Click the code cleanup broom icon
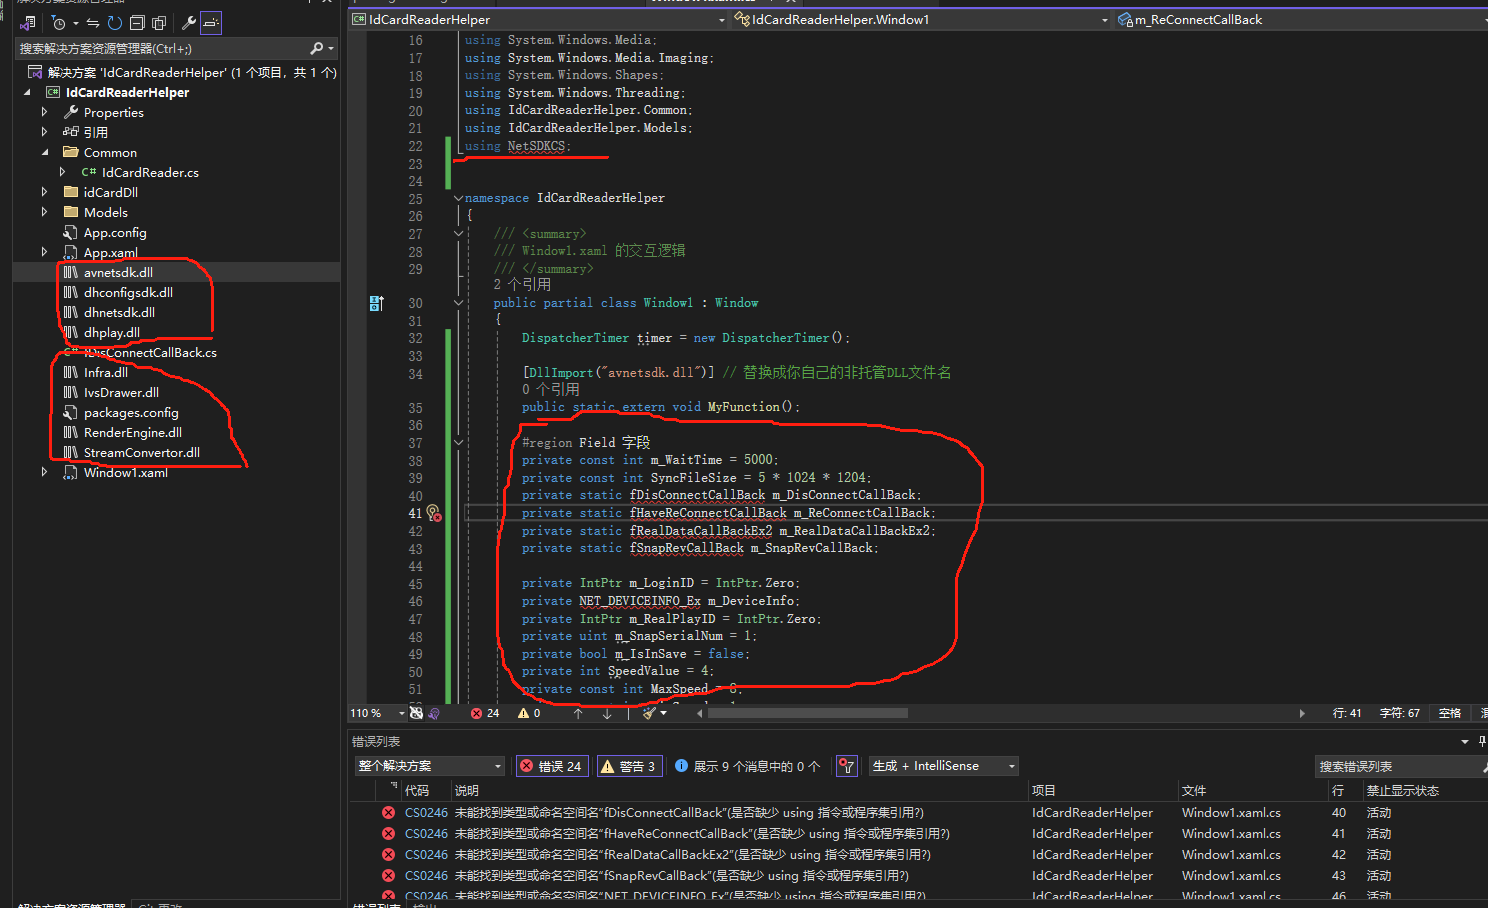The image size is (1488, 908). 650,713
